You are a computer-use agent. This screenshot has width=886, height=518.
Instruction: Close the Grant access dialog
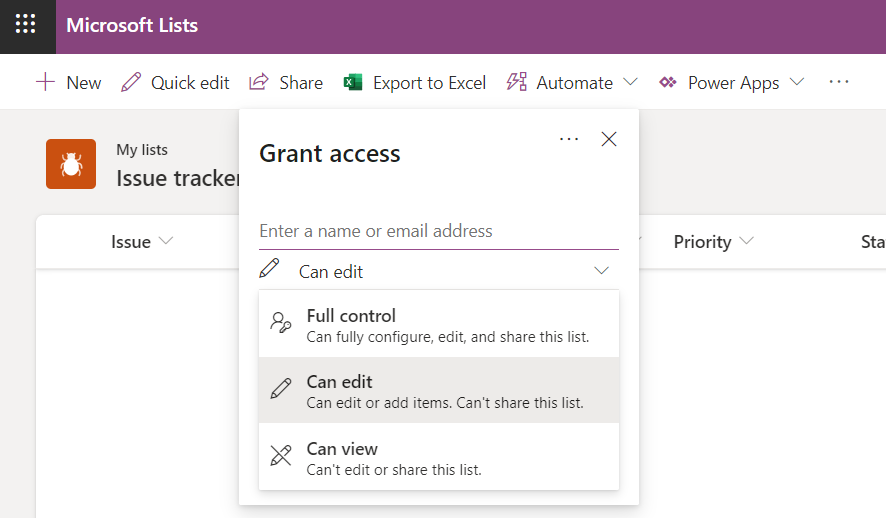tap(608, 140)
